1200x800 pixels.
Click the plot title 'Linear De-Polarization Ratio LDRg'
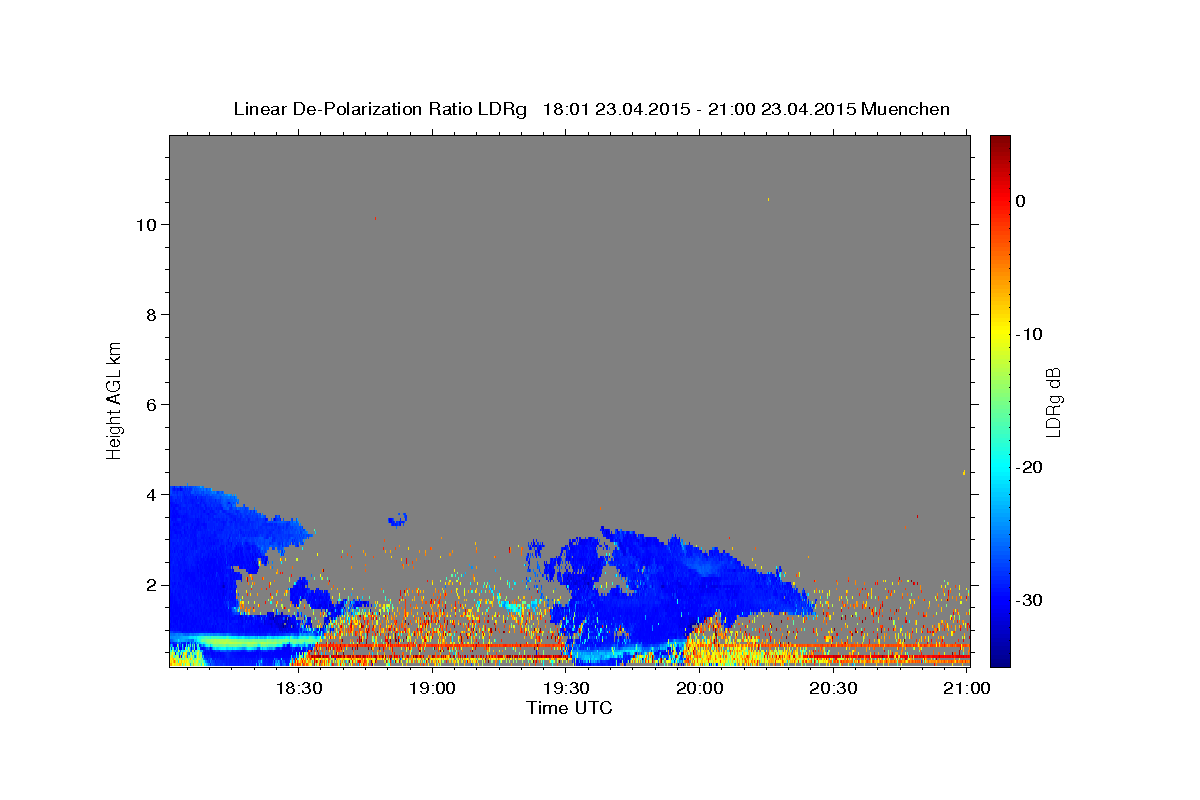tap(380, 109)
